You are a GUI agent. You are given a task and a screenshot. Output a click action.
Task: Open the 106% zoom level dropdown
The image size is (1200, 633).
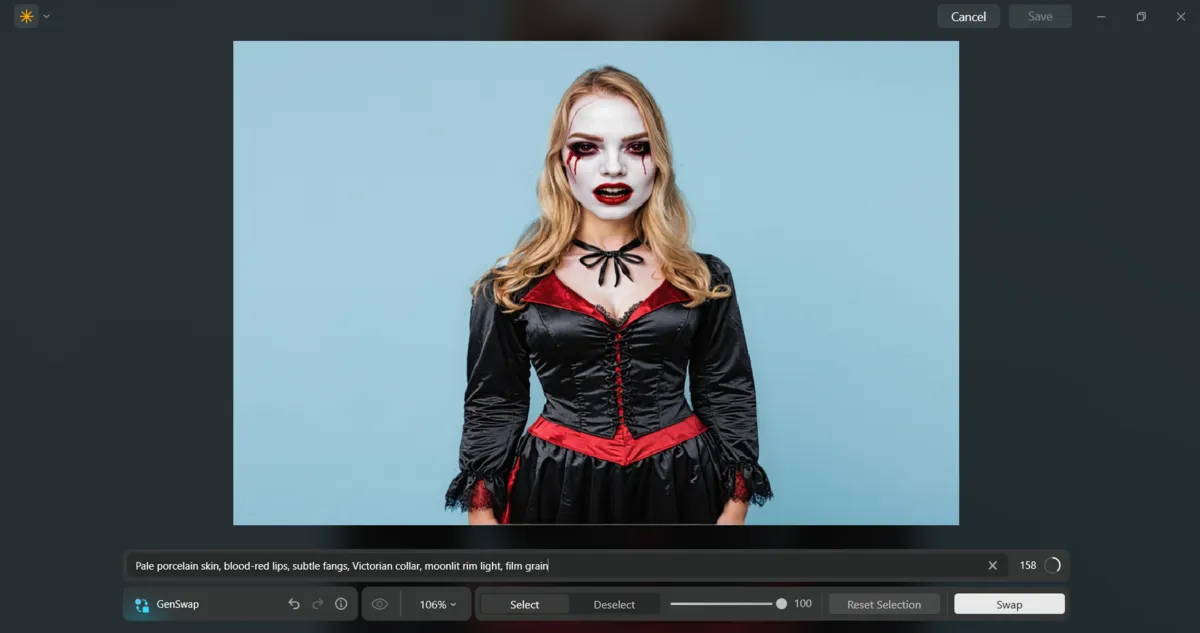[x=435, y=604]
